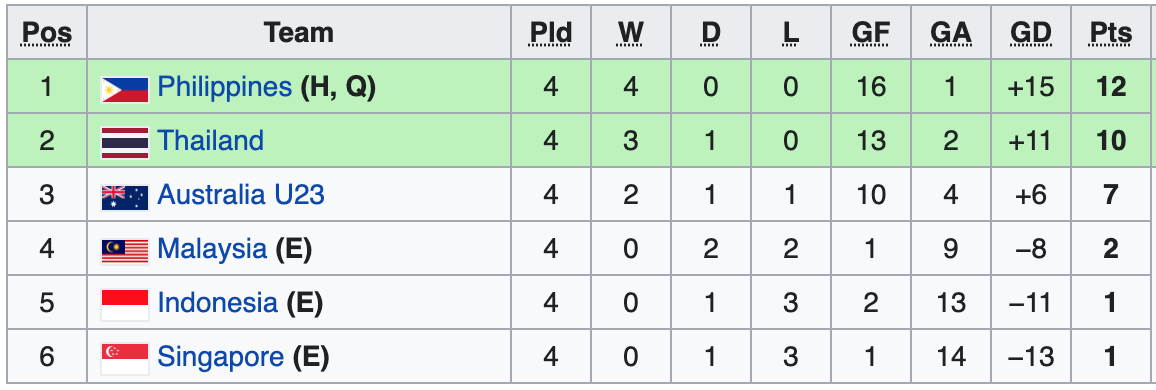This screenshot has height=390, width=1156.
Task: Click the Thailand flag icon
Action: pos(125,143)
